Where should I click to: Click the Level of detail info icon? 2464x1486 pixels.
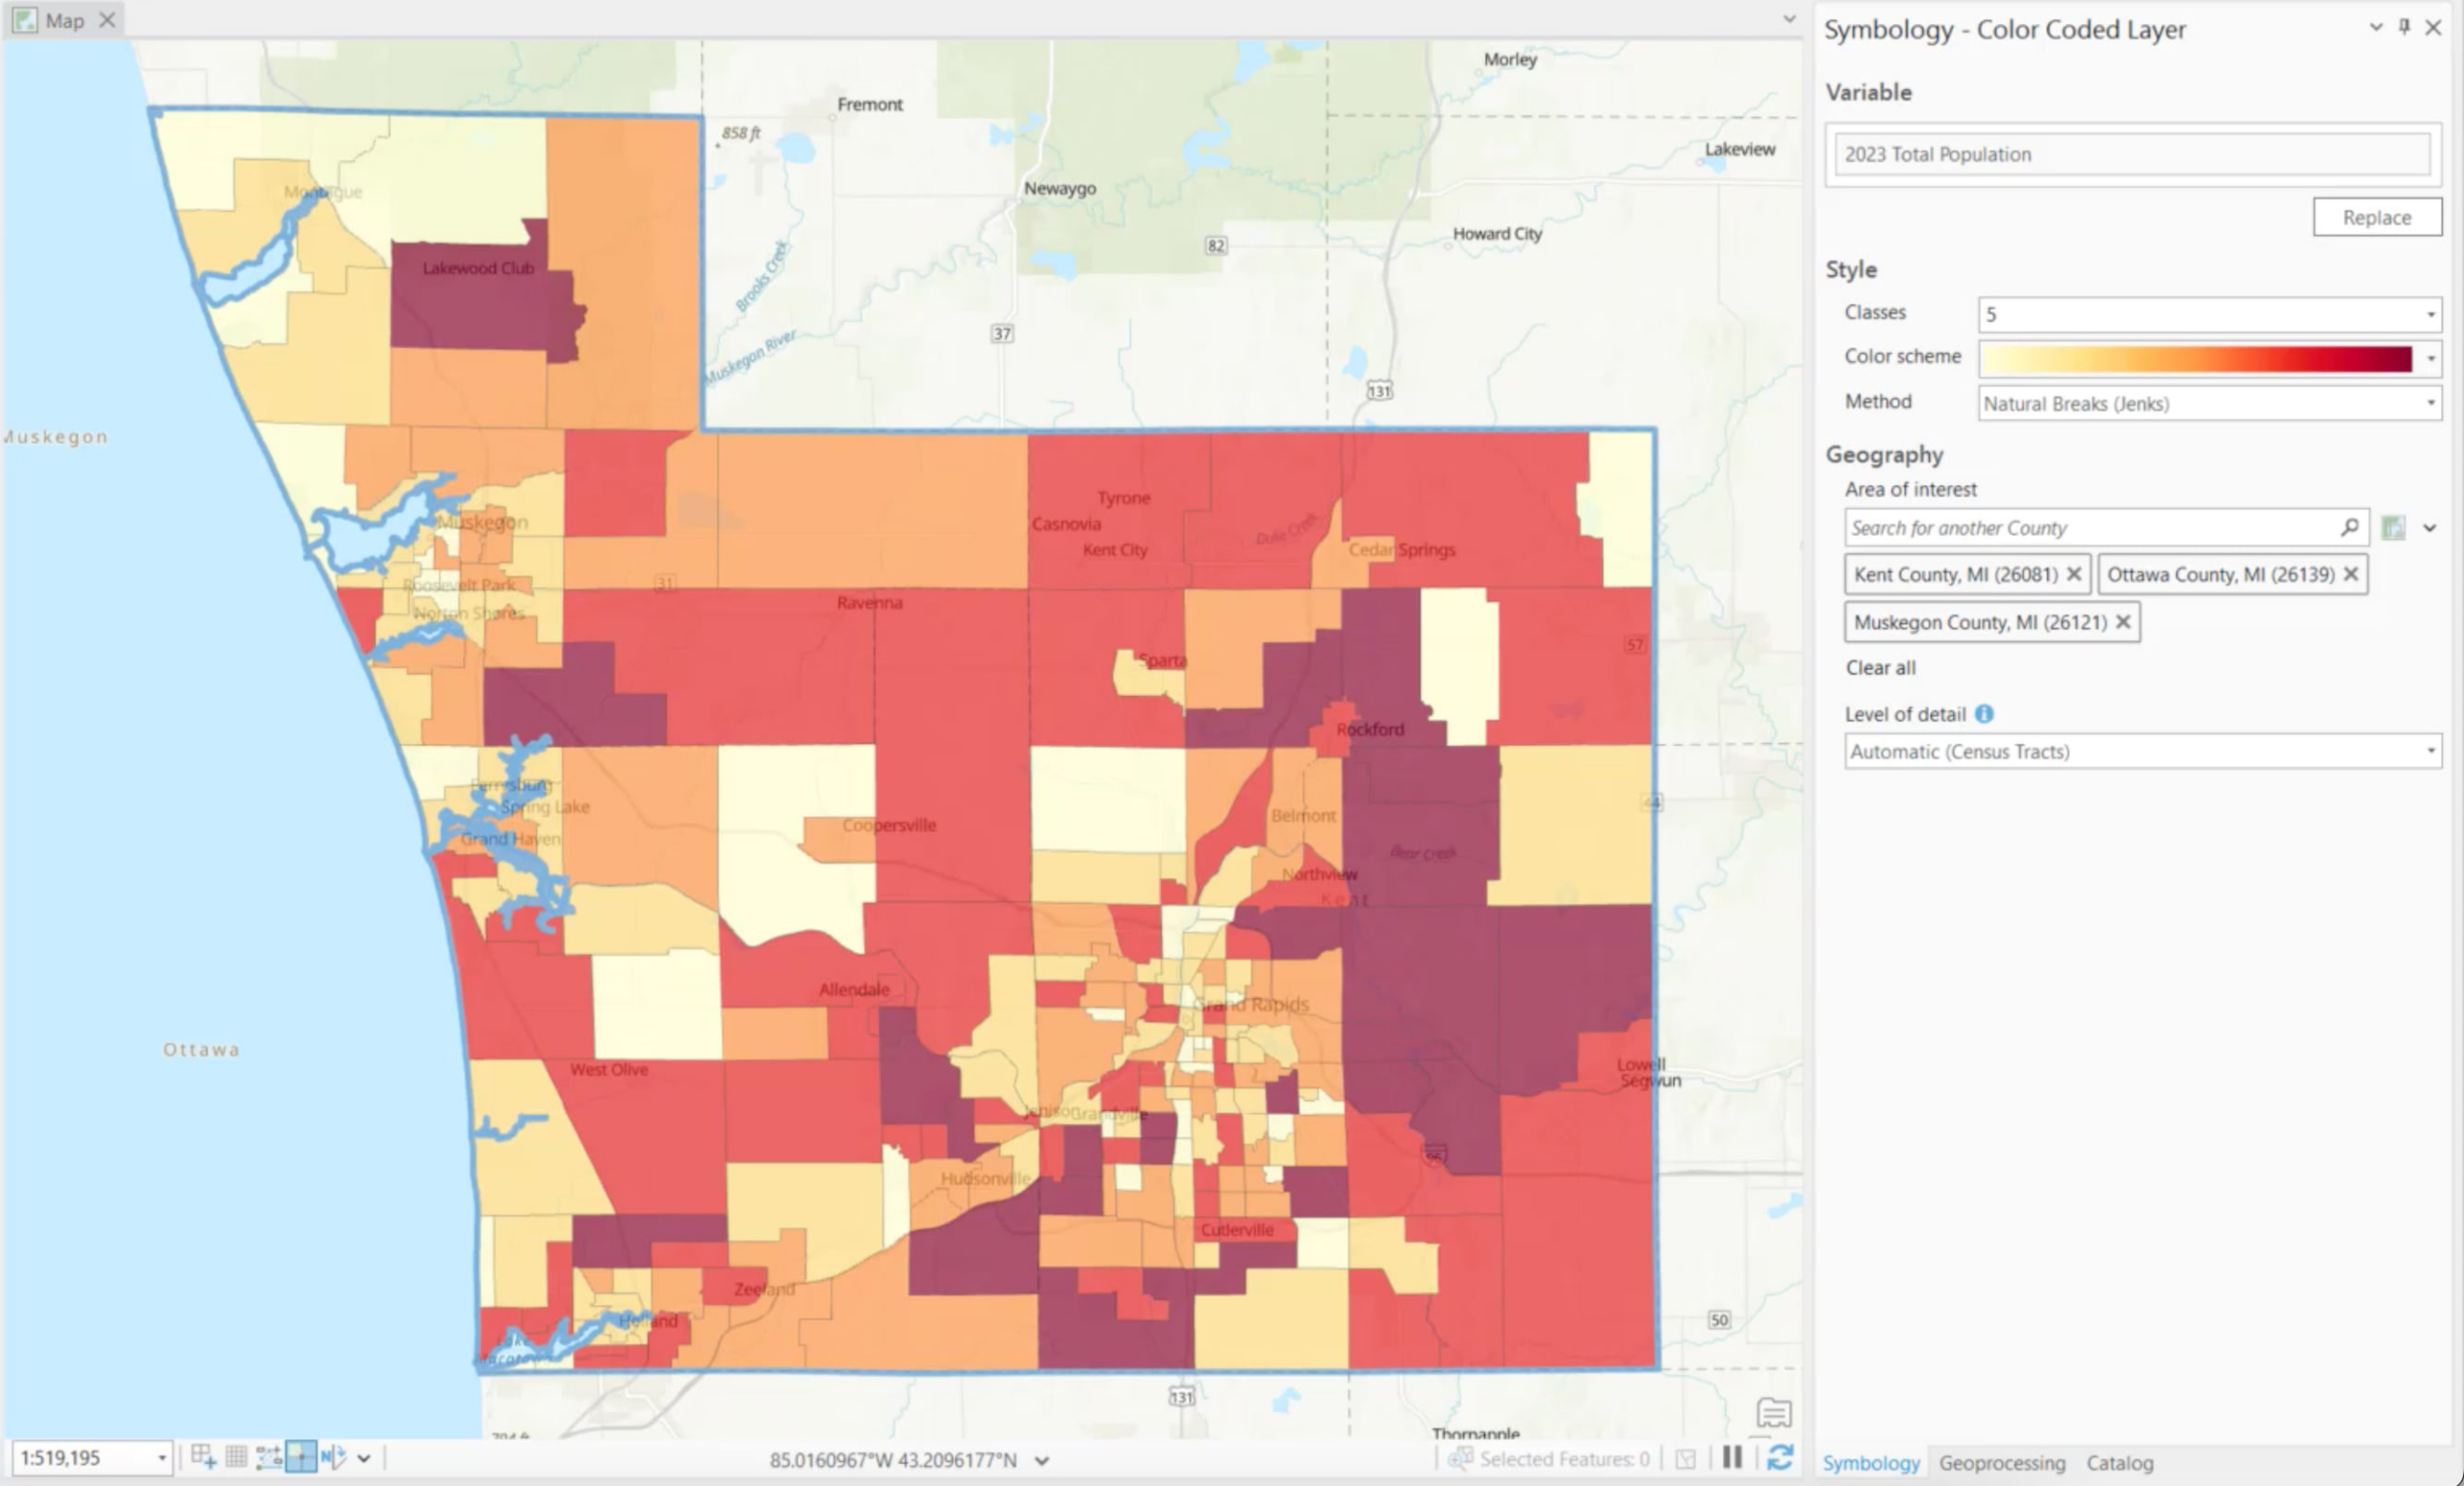1984,714
